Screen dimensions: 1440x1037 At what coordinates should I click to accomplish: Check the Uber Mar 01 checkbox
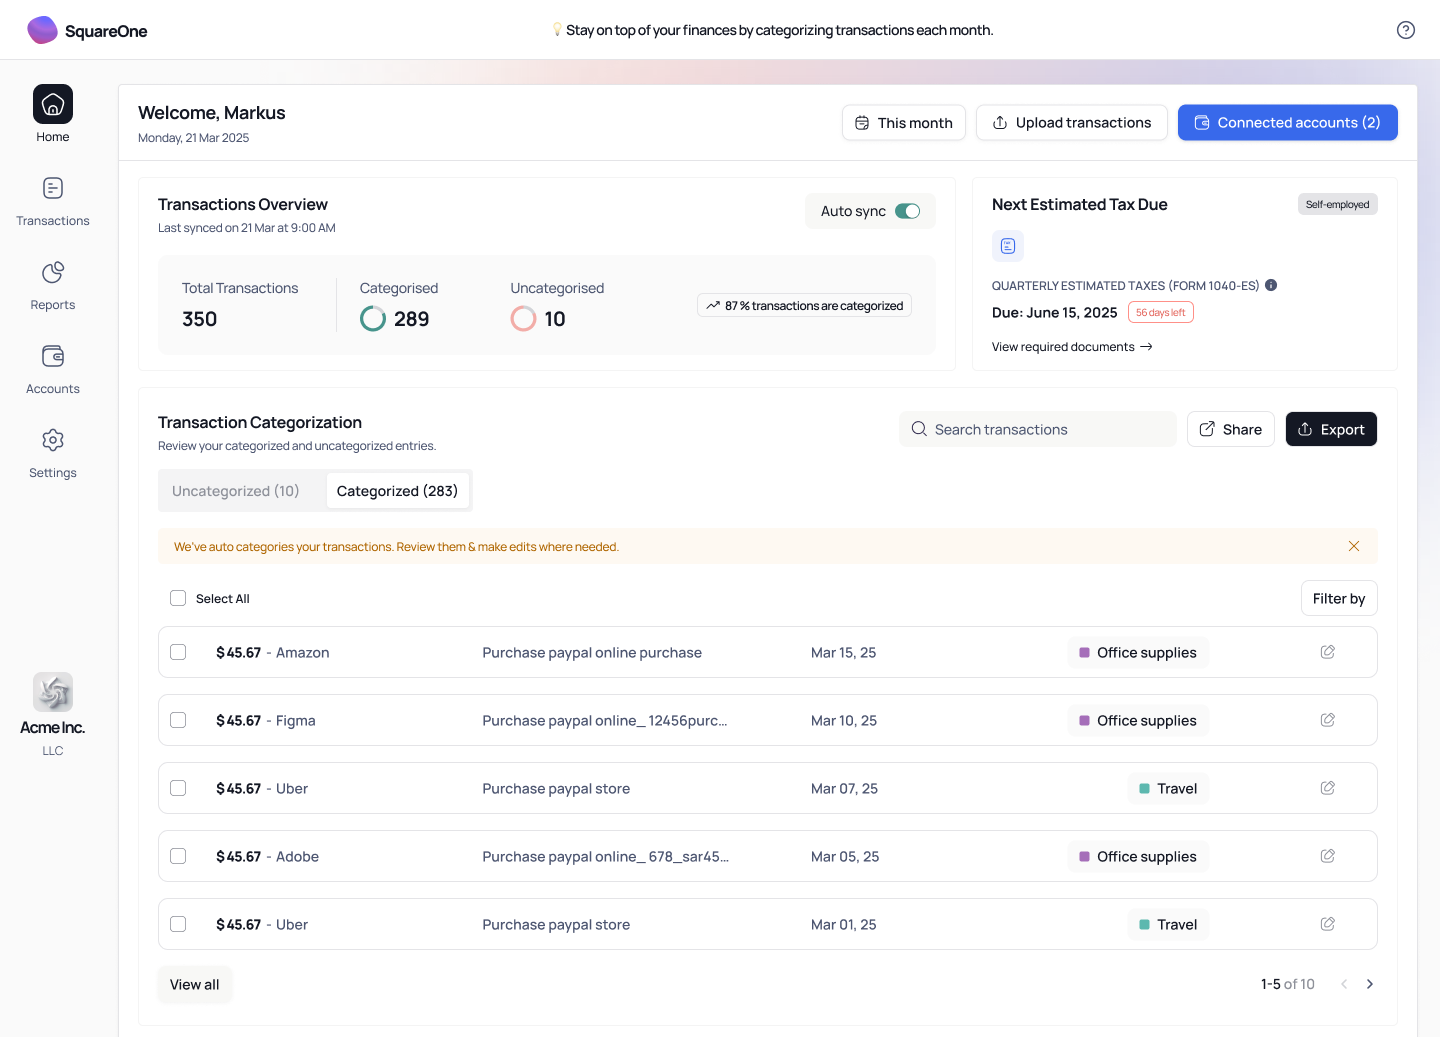[178, 924]
